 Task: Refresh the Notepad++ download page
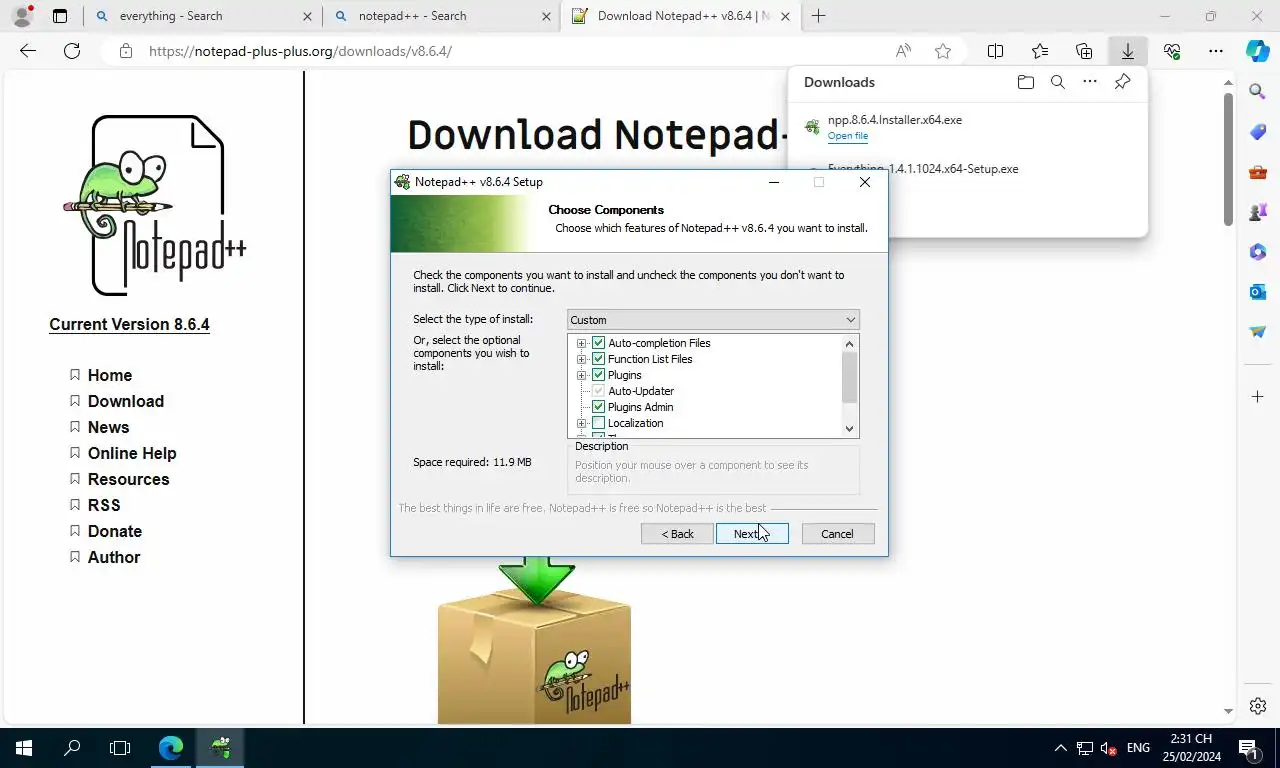click(72, 51)
